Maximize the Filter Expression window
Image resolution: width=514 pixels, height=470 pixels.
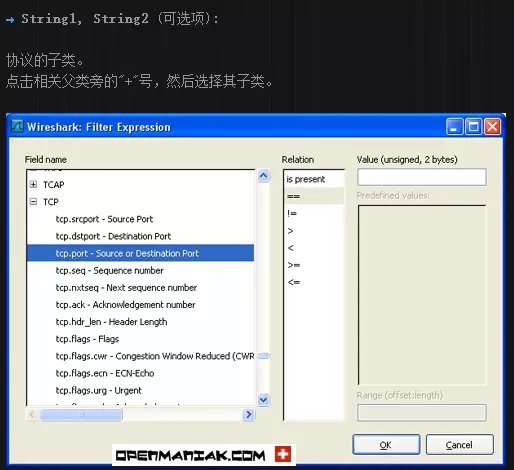[473, 127]
